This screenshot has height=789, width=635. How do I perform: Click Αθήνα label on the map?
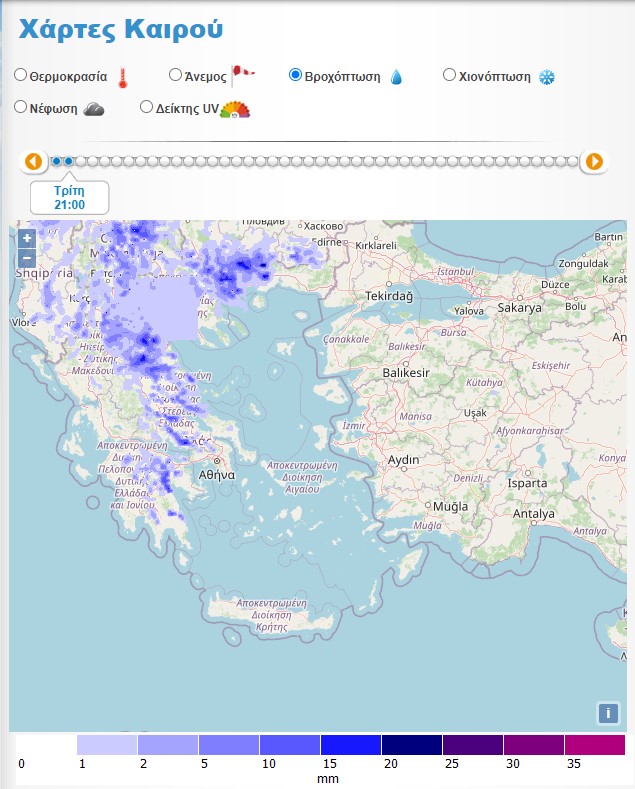216,475
